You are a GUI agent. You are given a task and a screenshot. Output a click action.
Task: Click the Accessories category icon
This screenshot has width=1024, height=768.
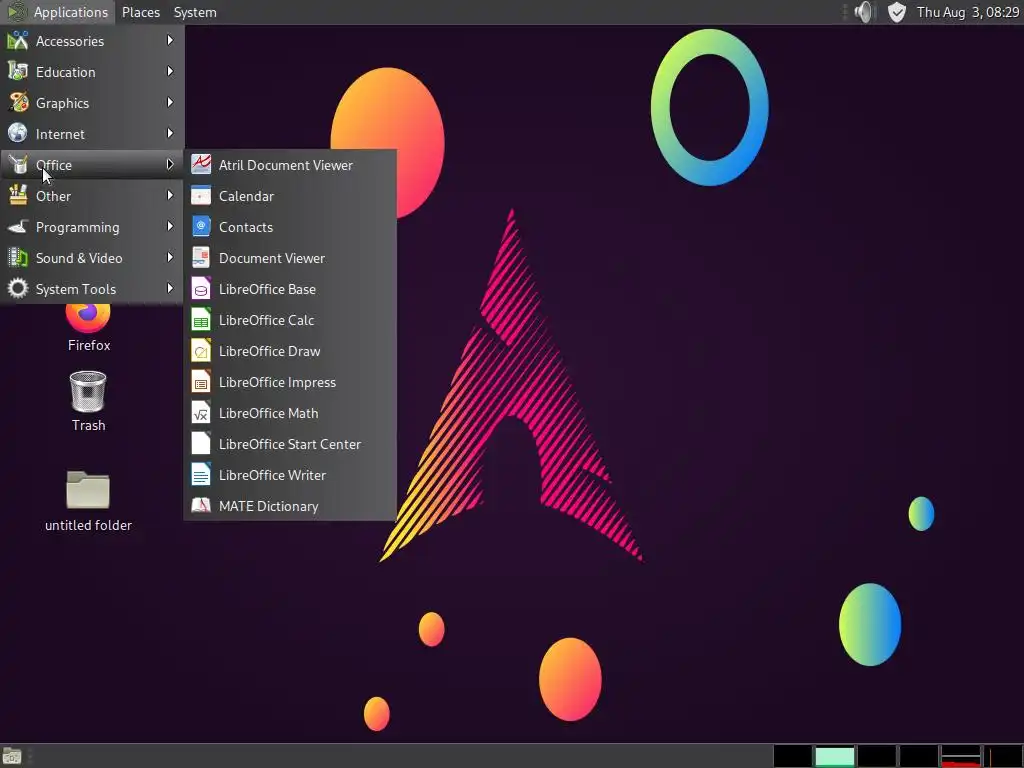pos(18,40)
